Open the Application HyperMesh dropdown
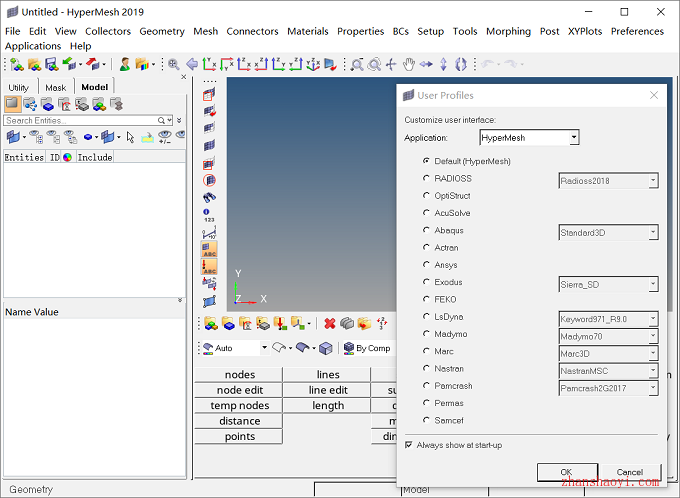This screenshot has height=498, width=680. 573,138
